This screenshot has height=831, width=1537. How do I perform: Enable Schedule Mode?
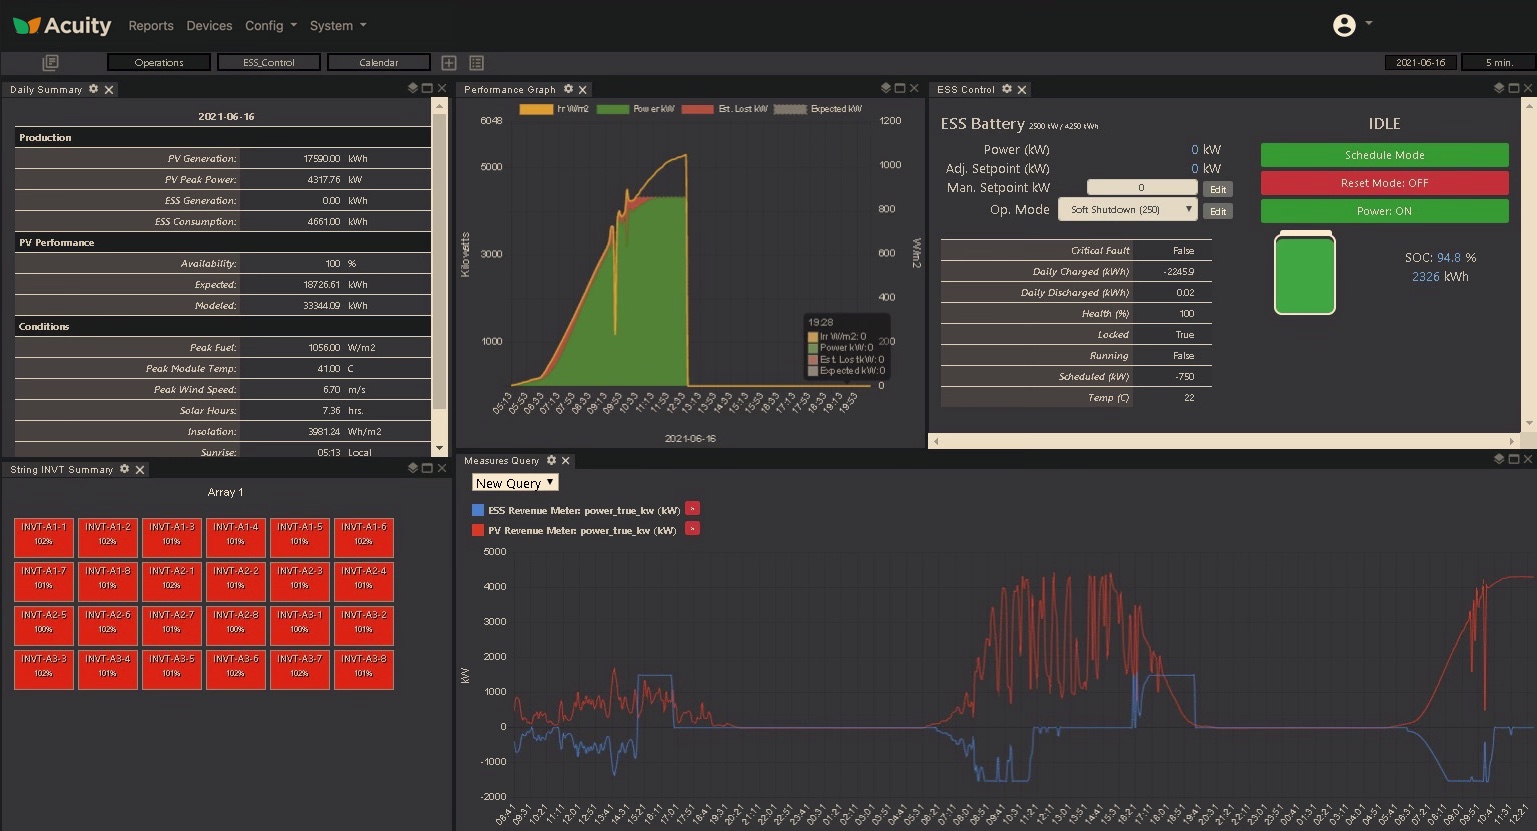[1384, 155]
